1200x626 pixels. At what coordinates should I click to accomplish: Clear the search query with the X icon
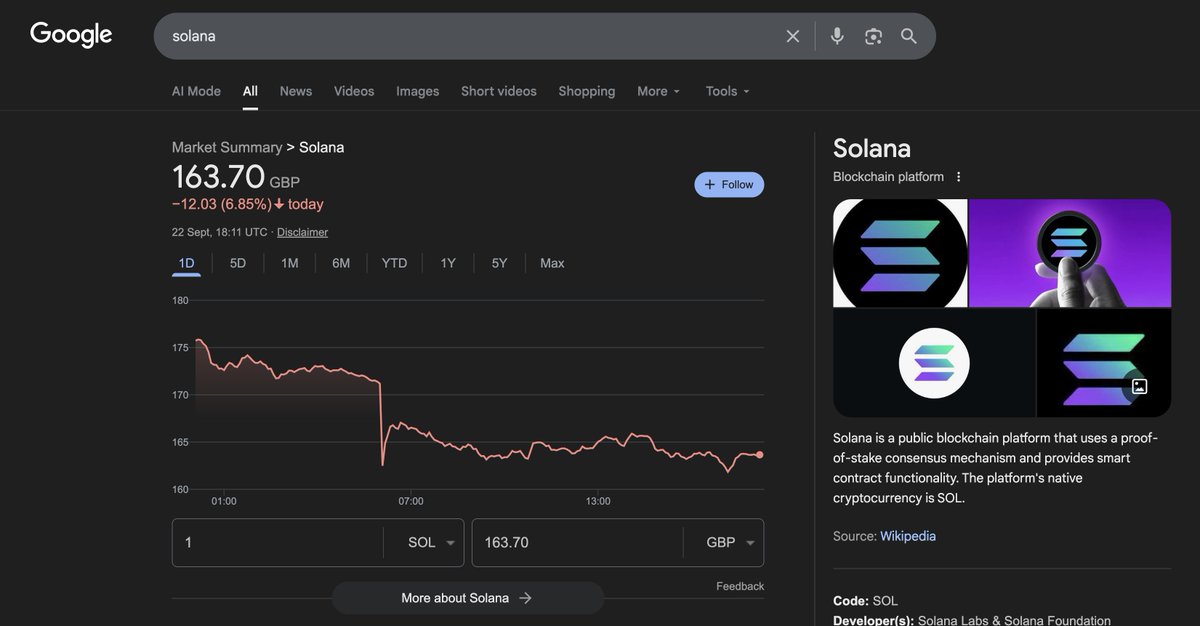coord(792,35)
